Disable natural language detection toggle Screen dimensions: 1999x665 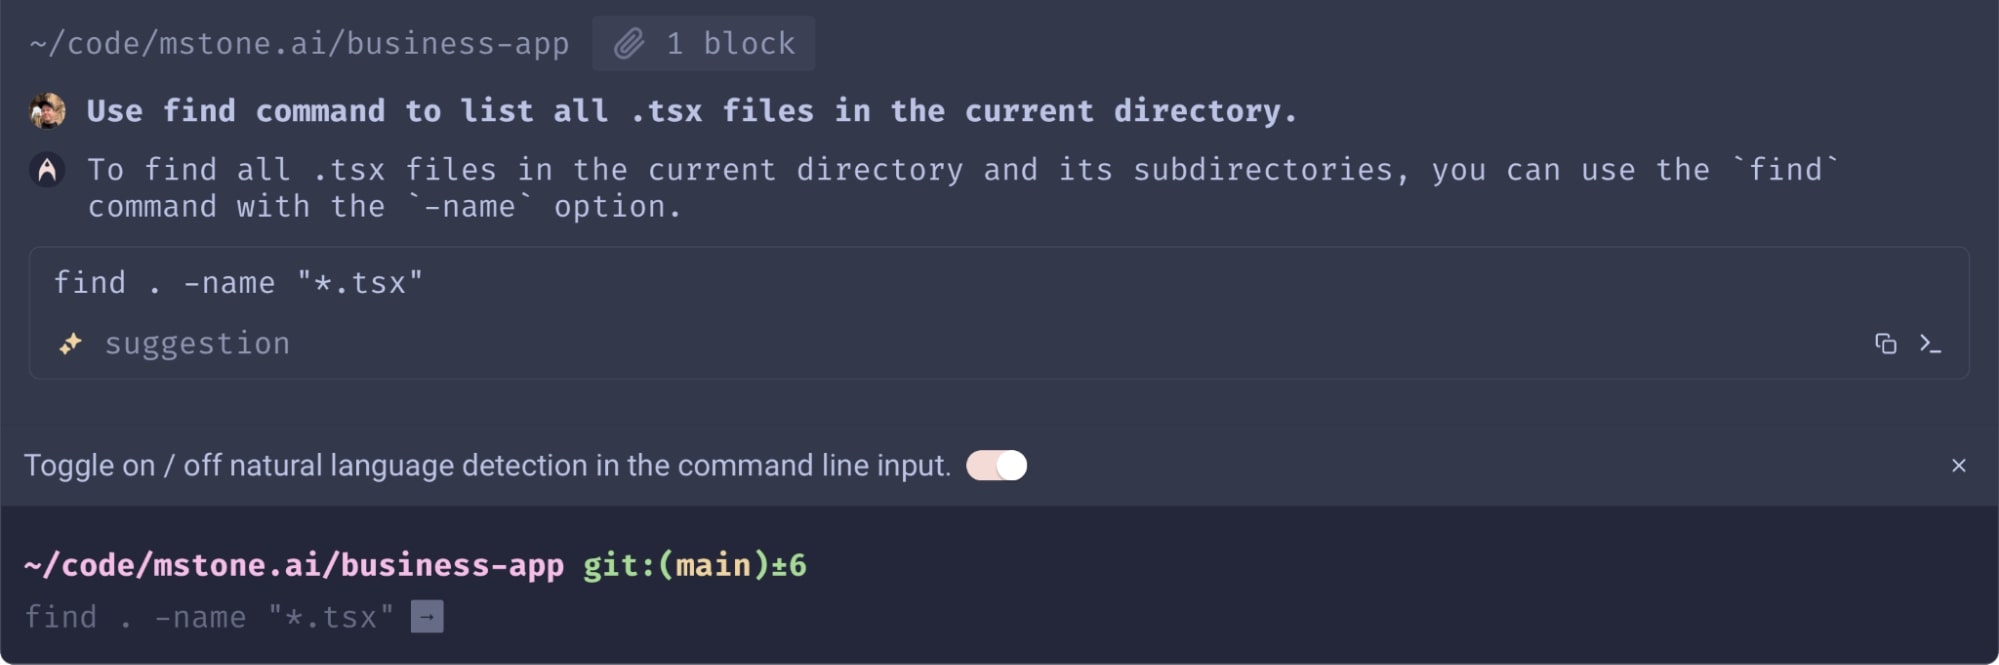[x=996, y=466]
